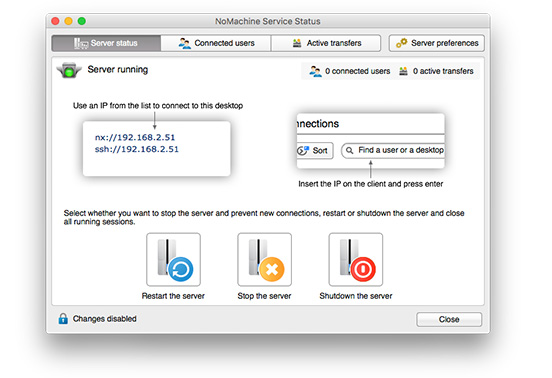Open Server preferences

point(437,43)
